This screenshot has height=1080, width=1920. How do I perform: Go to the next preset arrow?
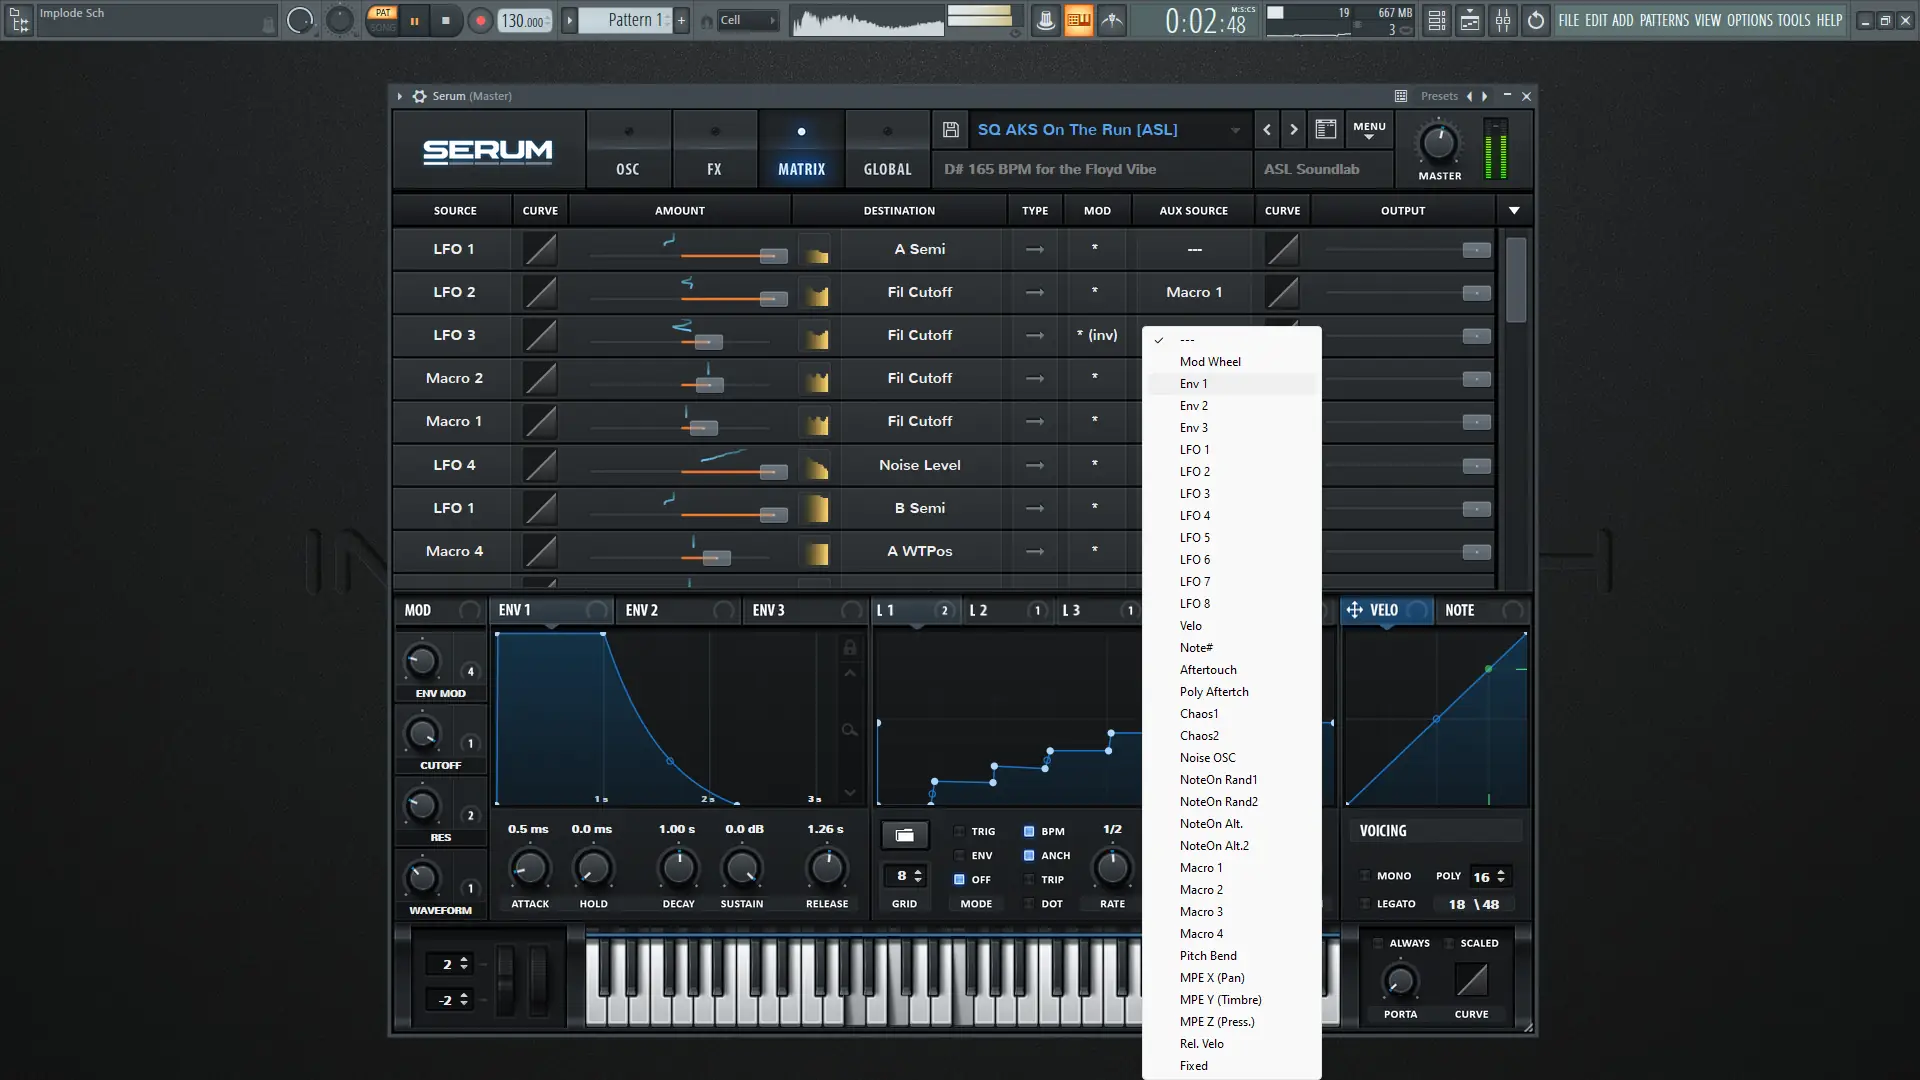[x=1294, y=129]
